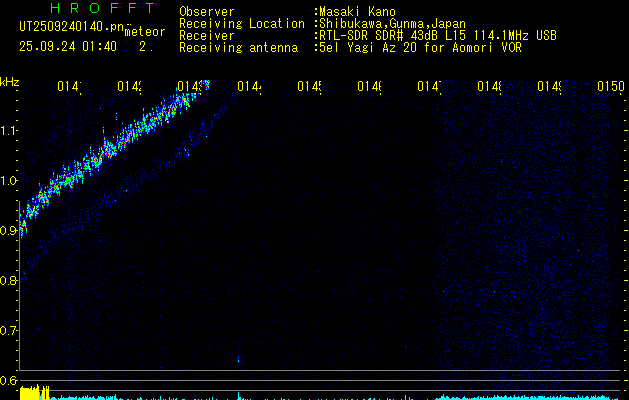Click the 0148 time marker

(x=489, y=86)
